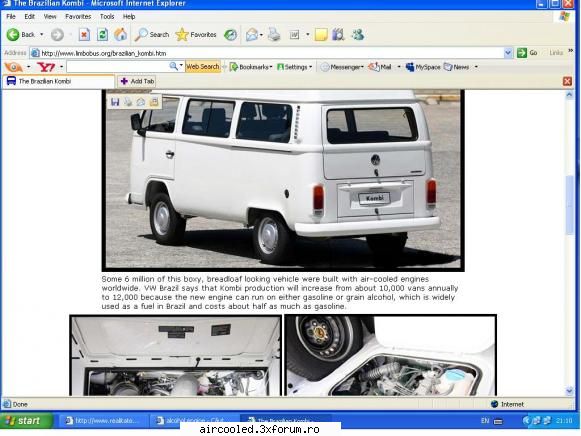Click the red Y! Yahoo logo
This screenshot has width=581, height=436.
pyautogui.click(x=46, y=67)
